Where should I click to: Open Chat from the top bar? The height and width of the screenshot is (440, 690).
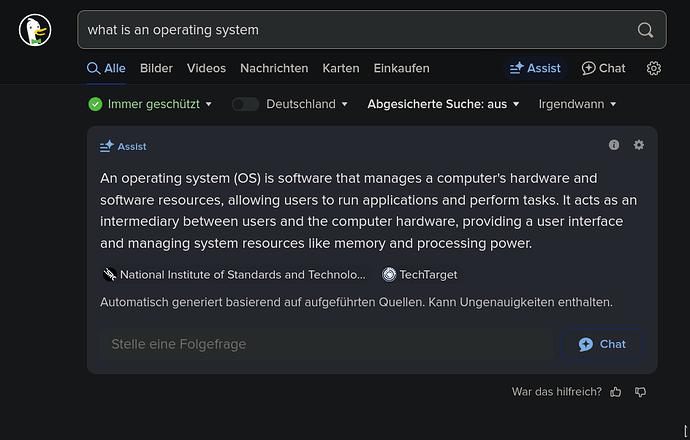(x=603, y=68)
